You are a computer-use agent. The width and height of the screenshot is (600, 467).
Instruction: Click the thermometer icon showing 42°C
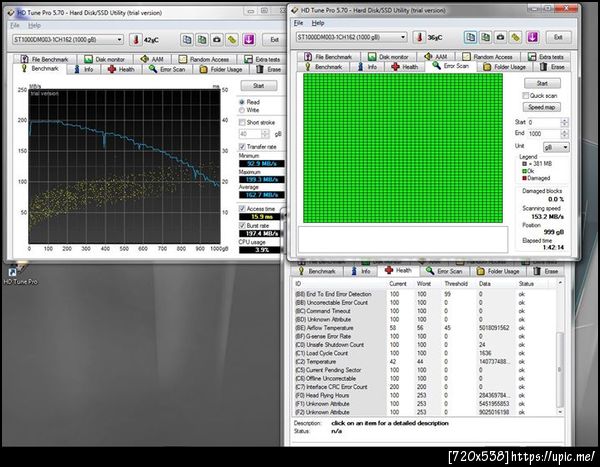(x=135, y=39)
